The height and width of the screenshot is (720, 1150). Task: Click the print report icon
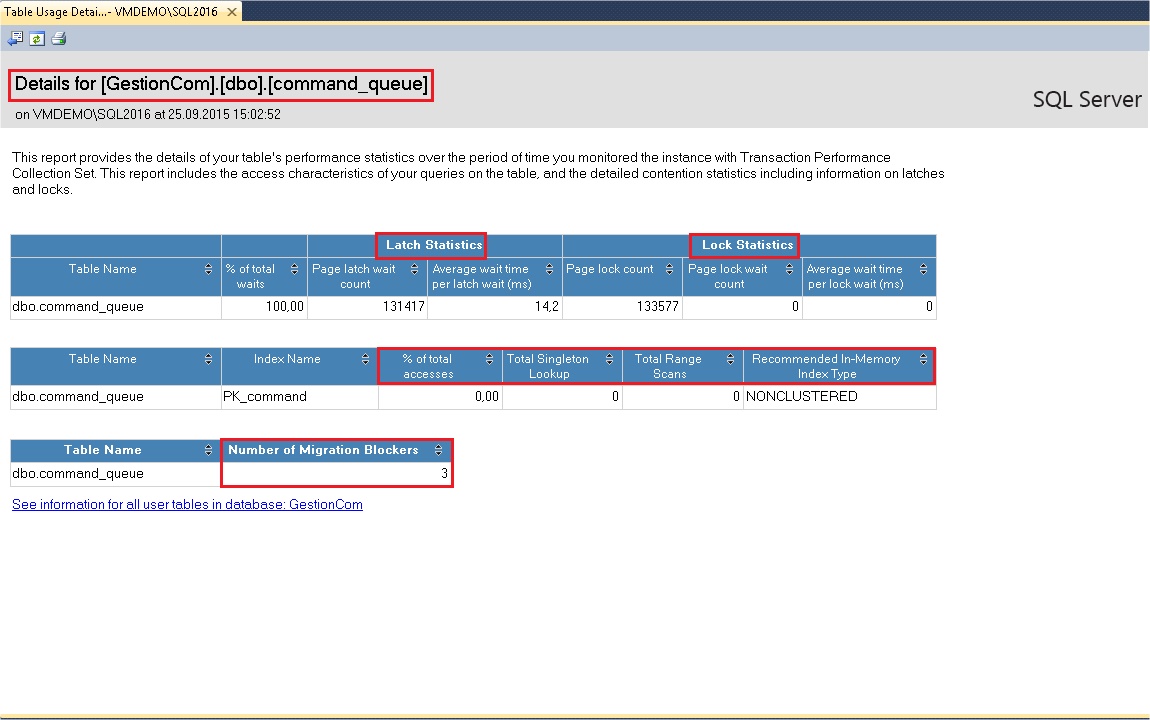[58, 39]
